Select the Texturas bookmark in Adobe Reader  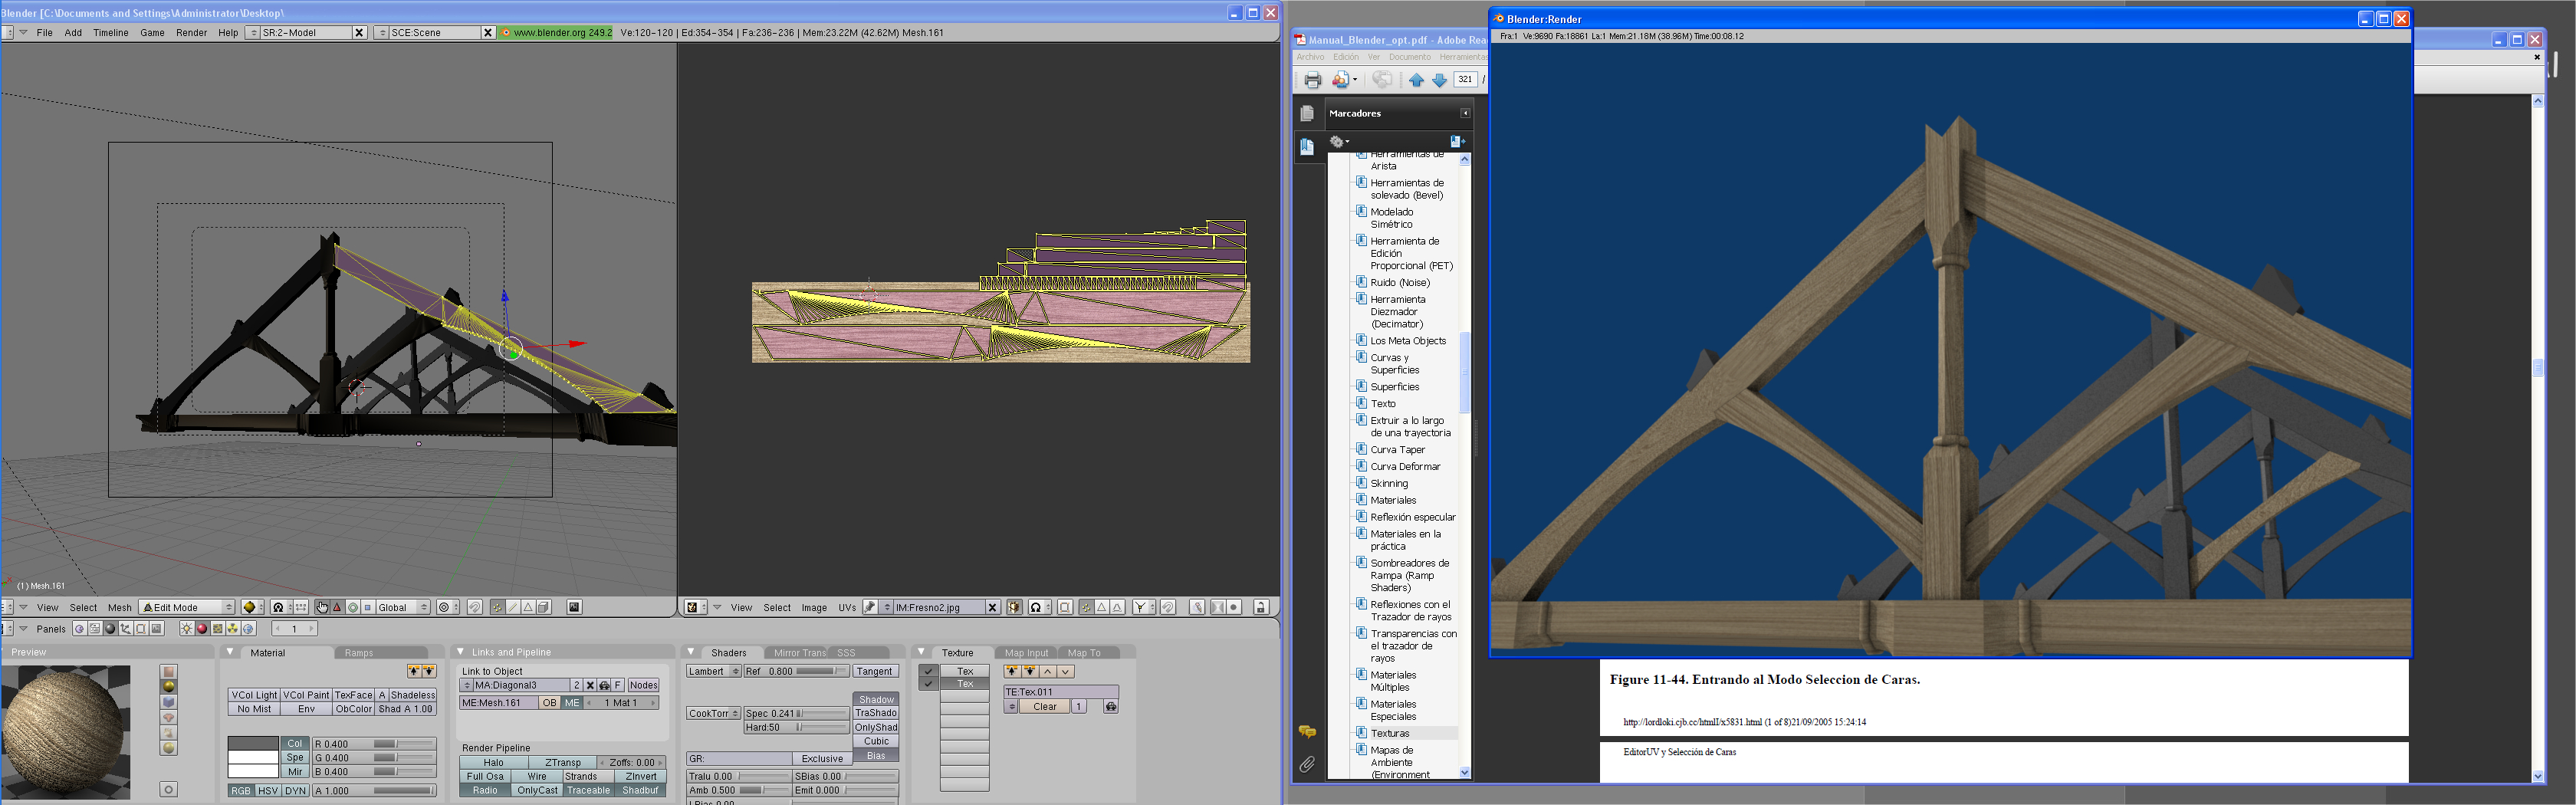pos(1390,734)
